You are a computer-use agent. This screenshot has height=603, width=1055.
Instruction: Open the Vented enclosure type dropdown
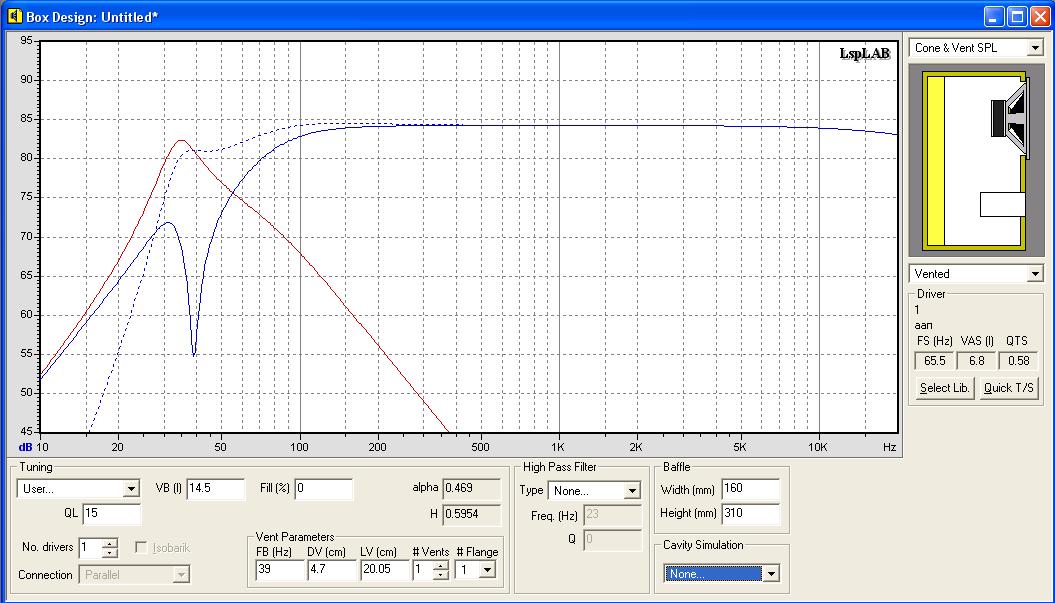click(x=1035, y=274)
